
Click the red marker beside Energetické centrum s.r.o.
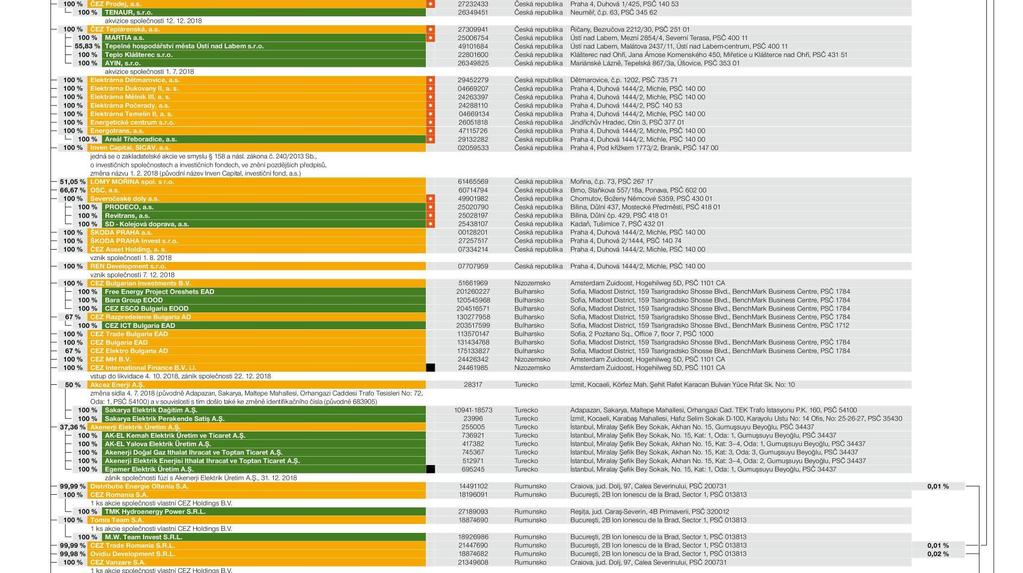(431, 123)
